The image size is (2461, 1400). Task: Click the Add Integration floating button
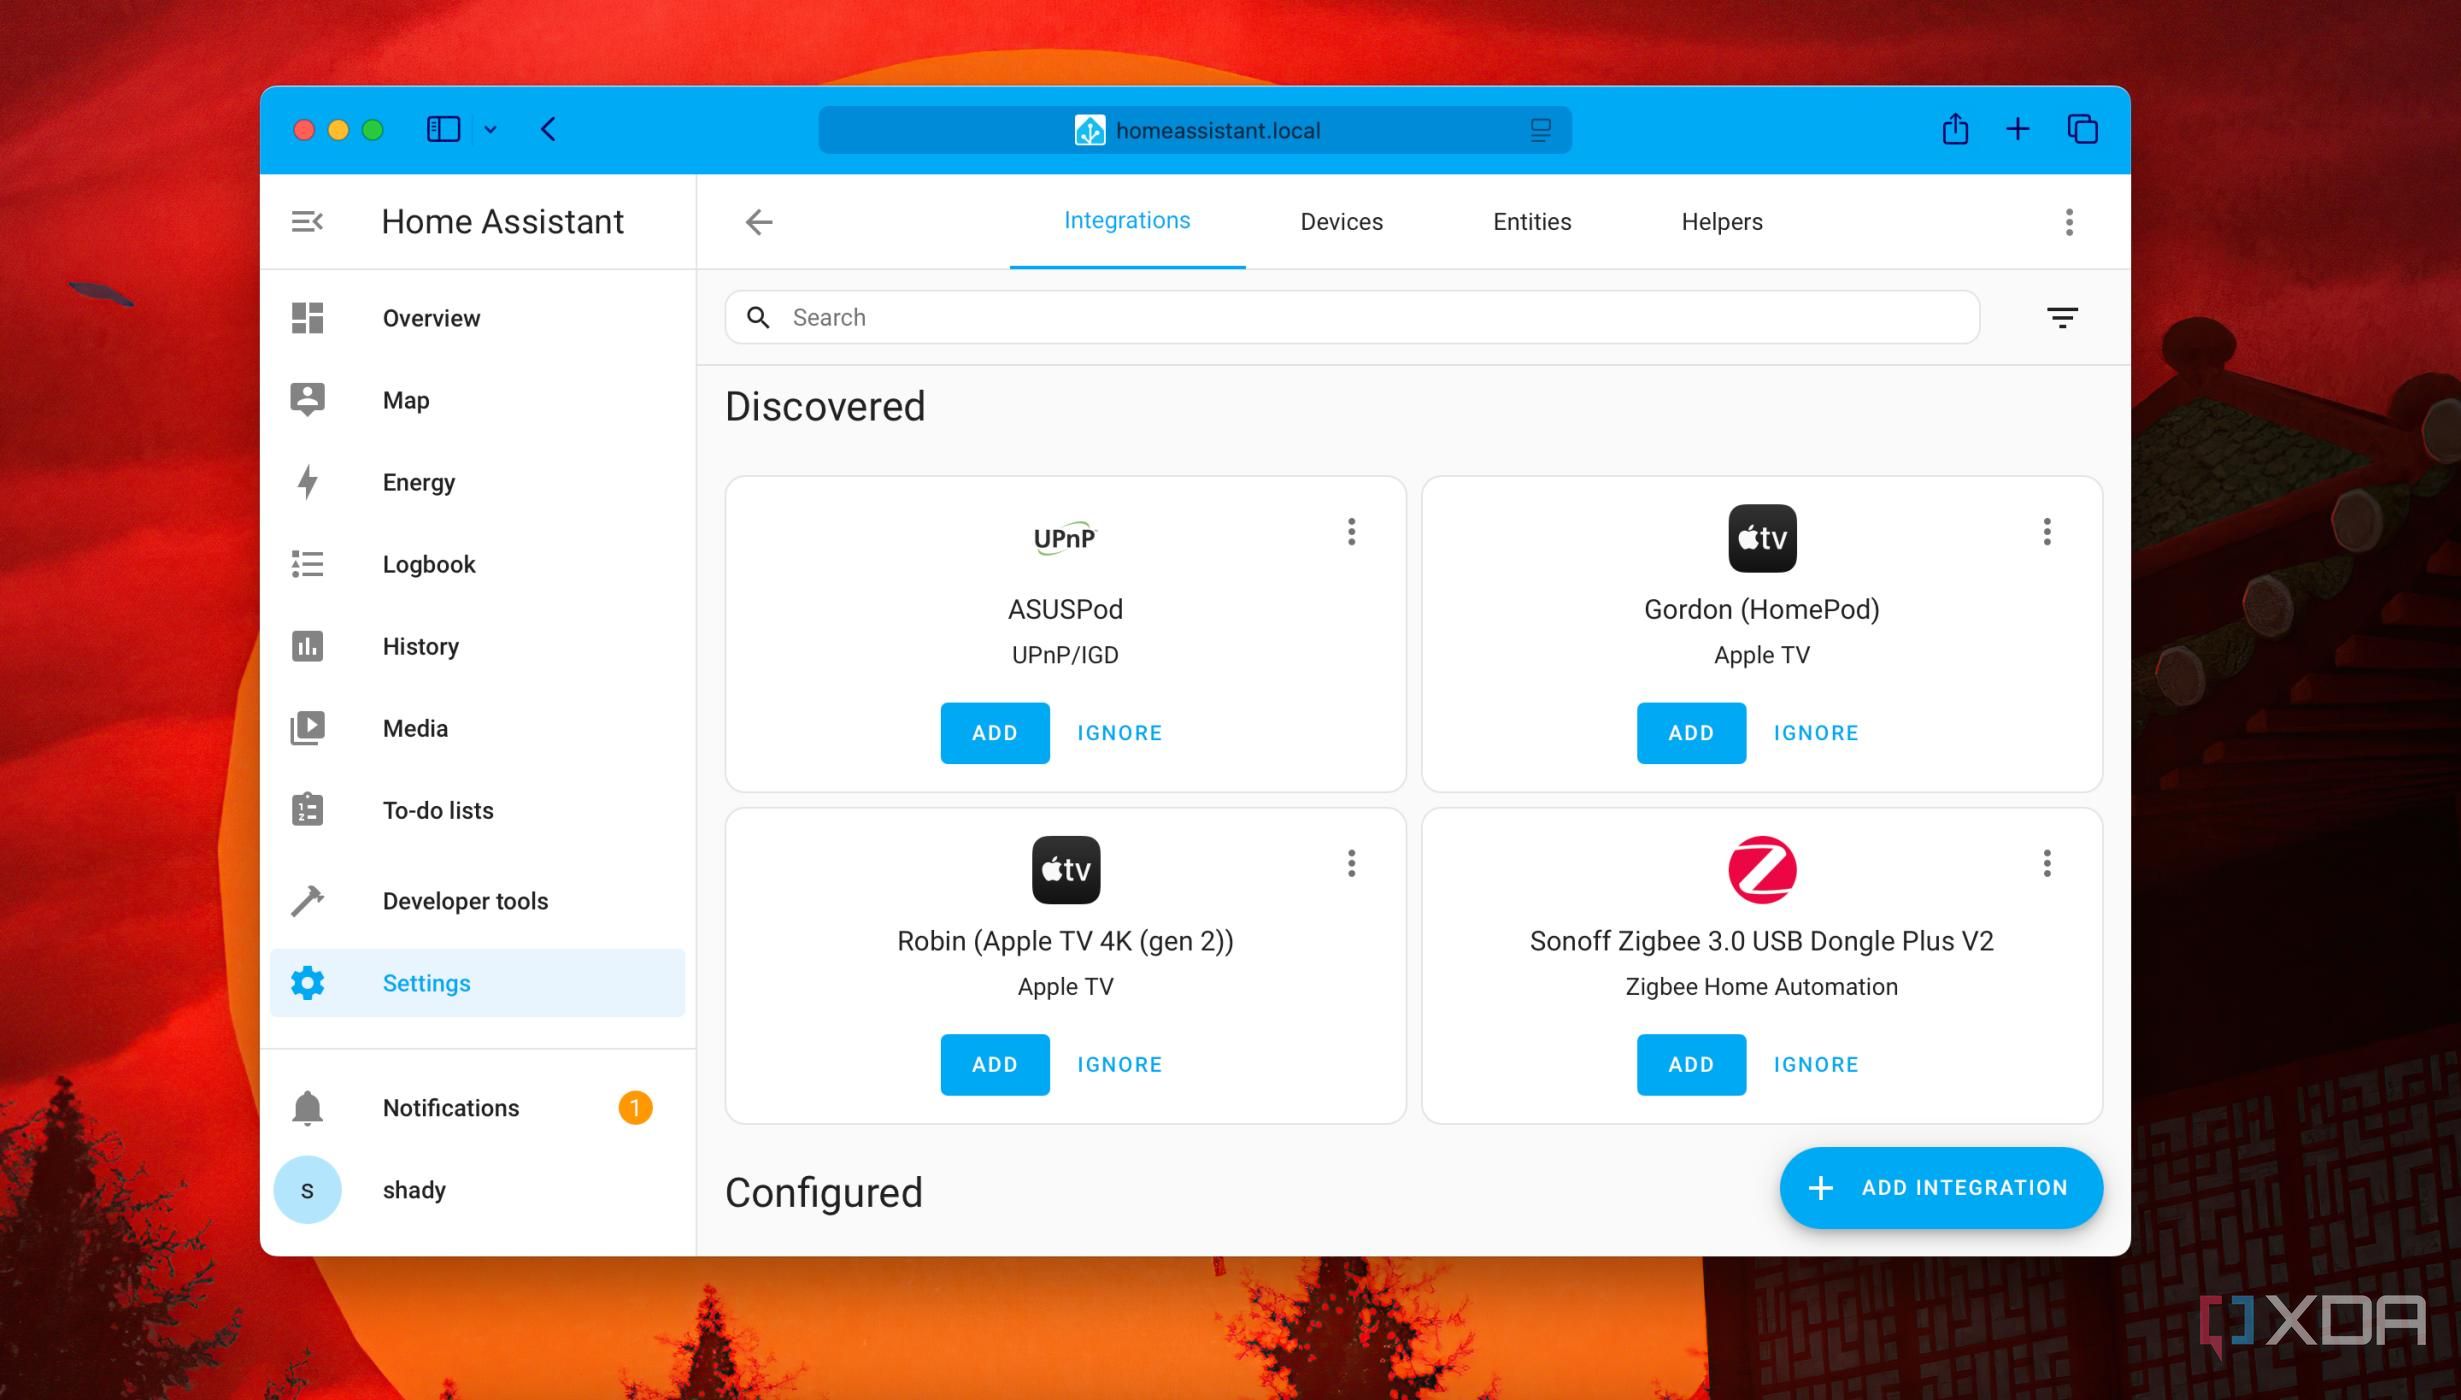click(1940, 1188)
